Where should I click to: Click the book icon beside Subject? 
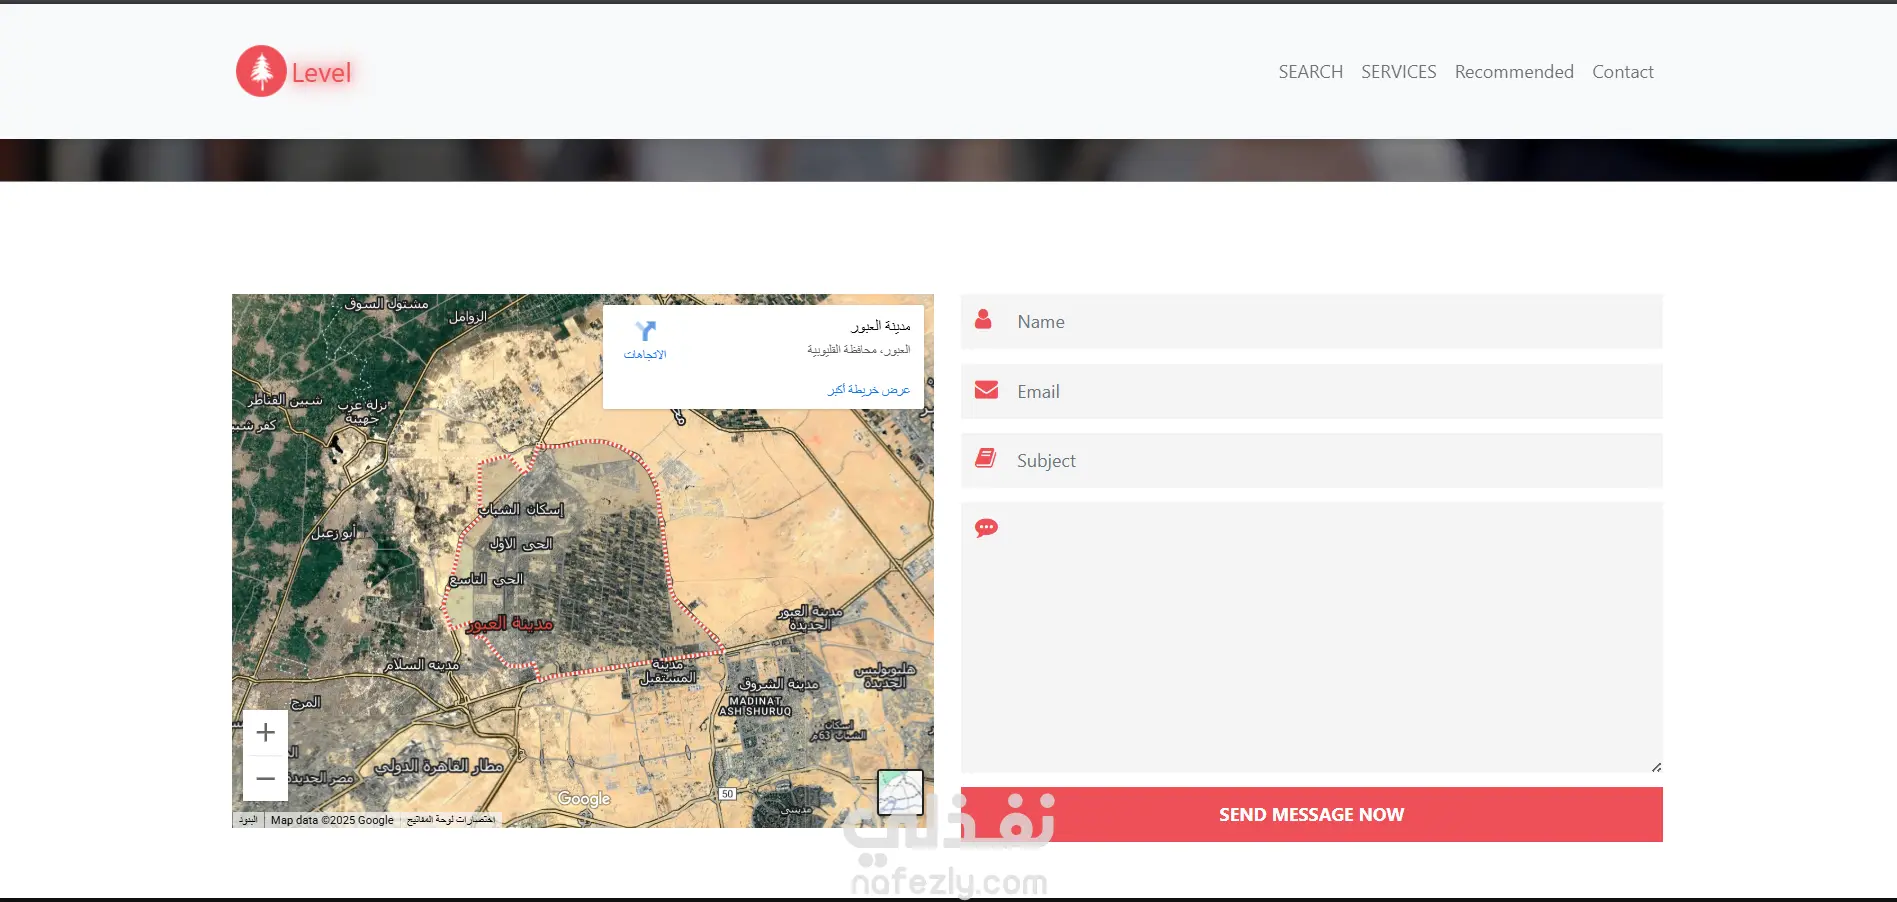(x=985, y=458)
